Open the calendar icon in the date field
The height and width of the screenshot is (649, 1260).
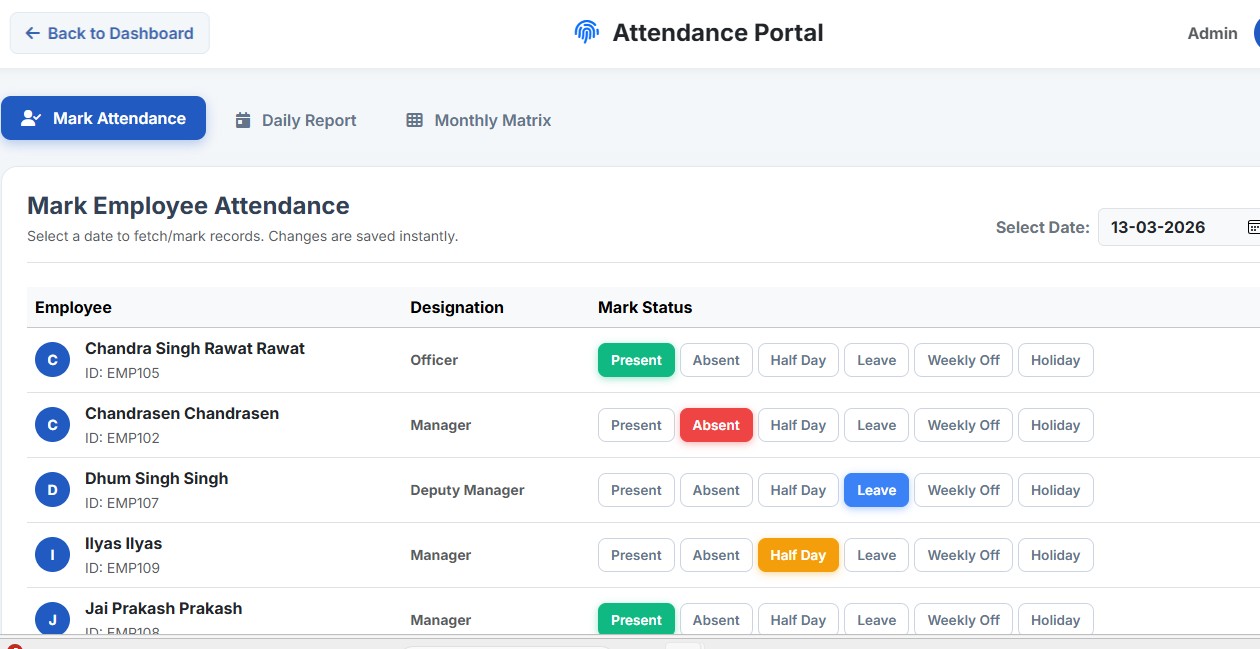pyautogui.click(x=1253, y=227)
